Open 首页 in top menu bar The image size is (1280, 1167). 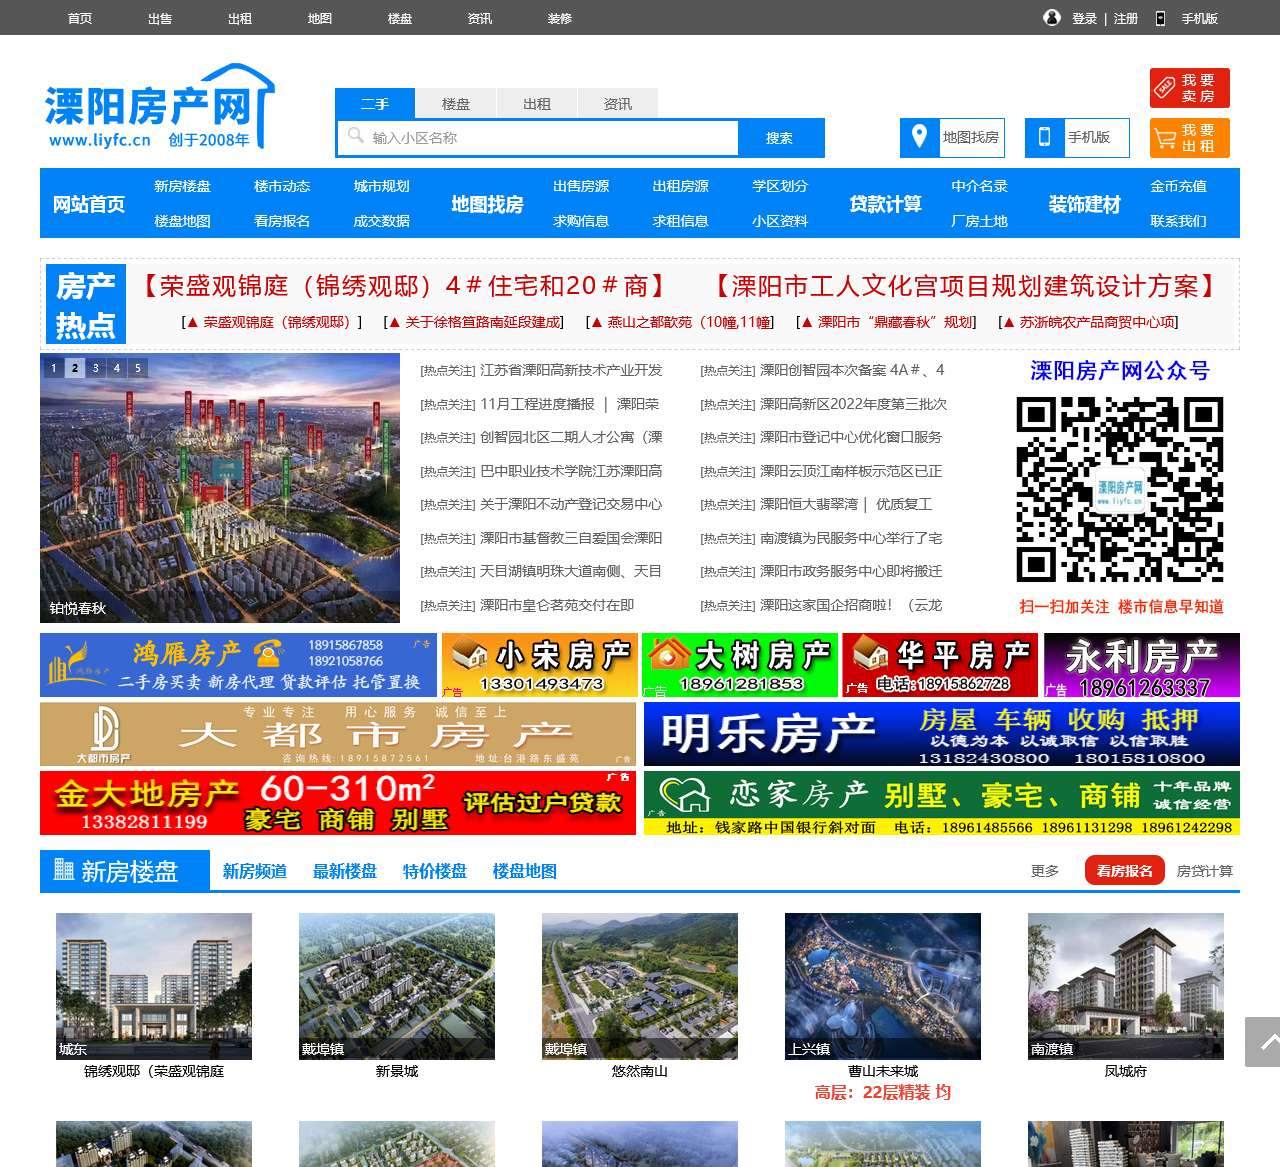pos(80,18)
